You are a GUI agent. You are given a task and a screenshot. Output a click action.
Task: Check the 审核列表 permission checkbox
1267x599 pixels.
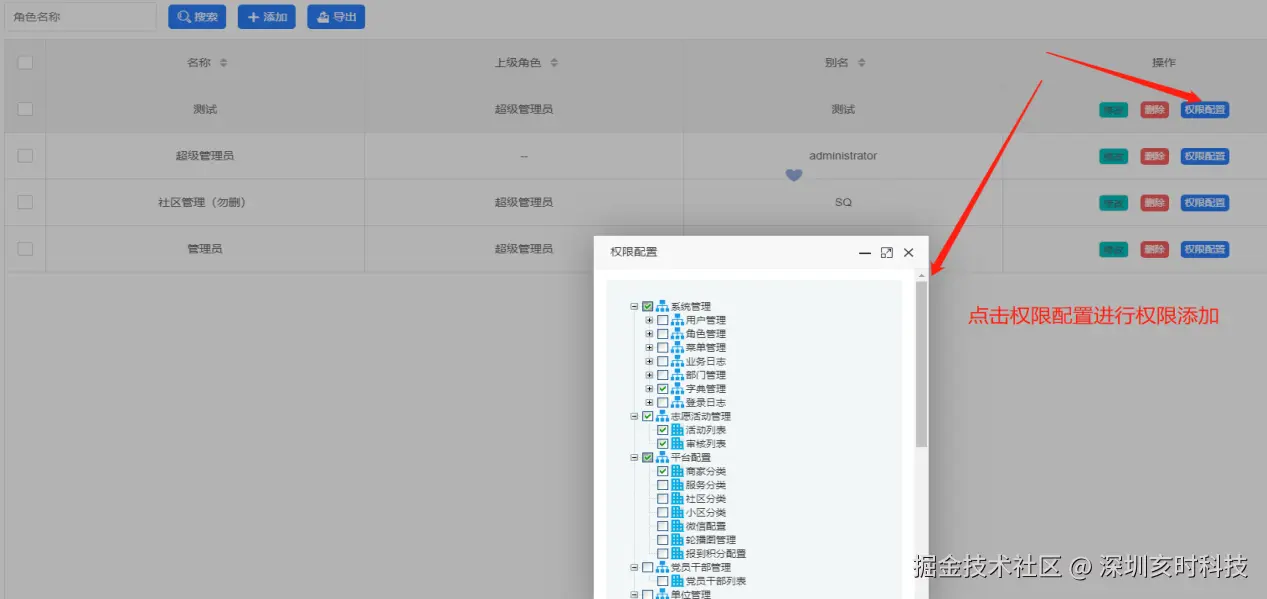[662, 443]
